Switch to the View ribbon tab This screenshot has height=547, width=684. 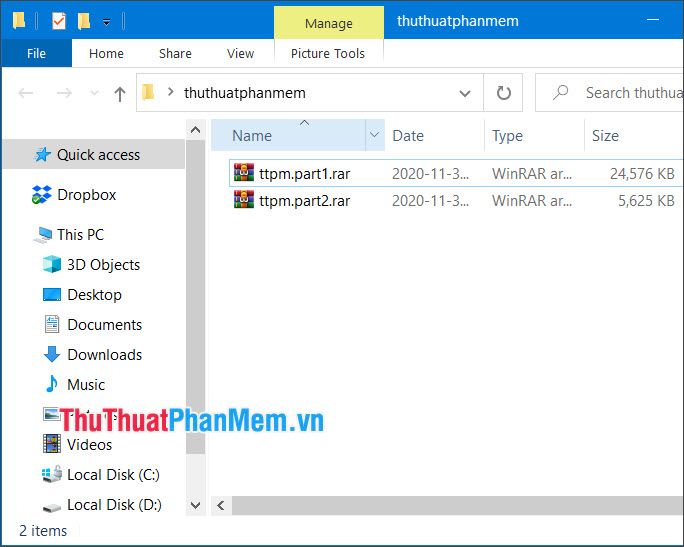coord(240,53)
